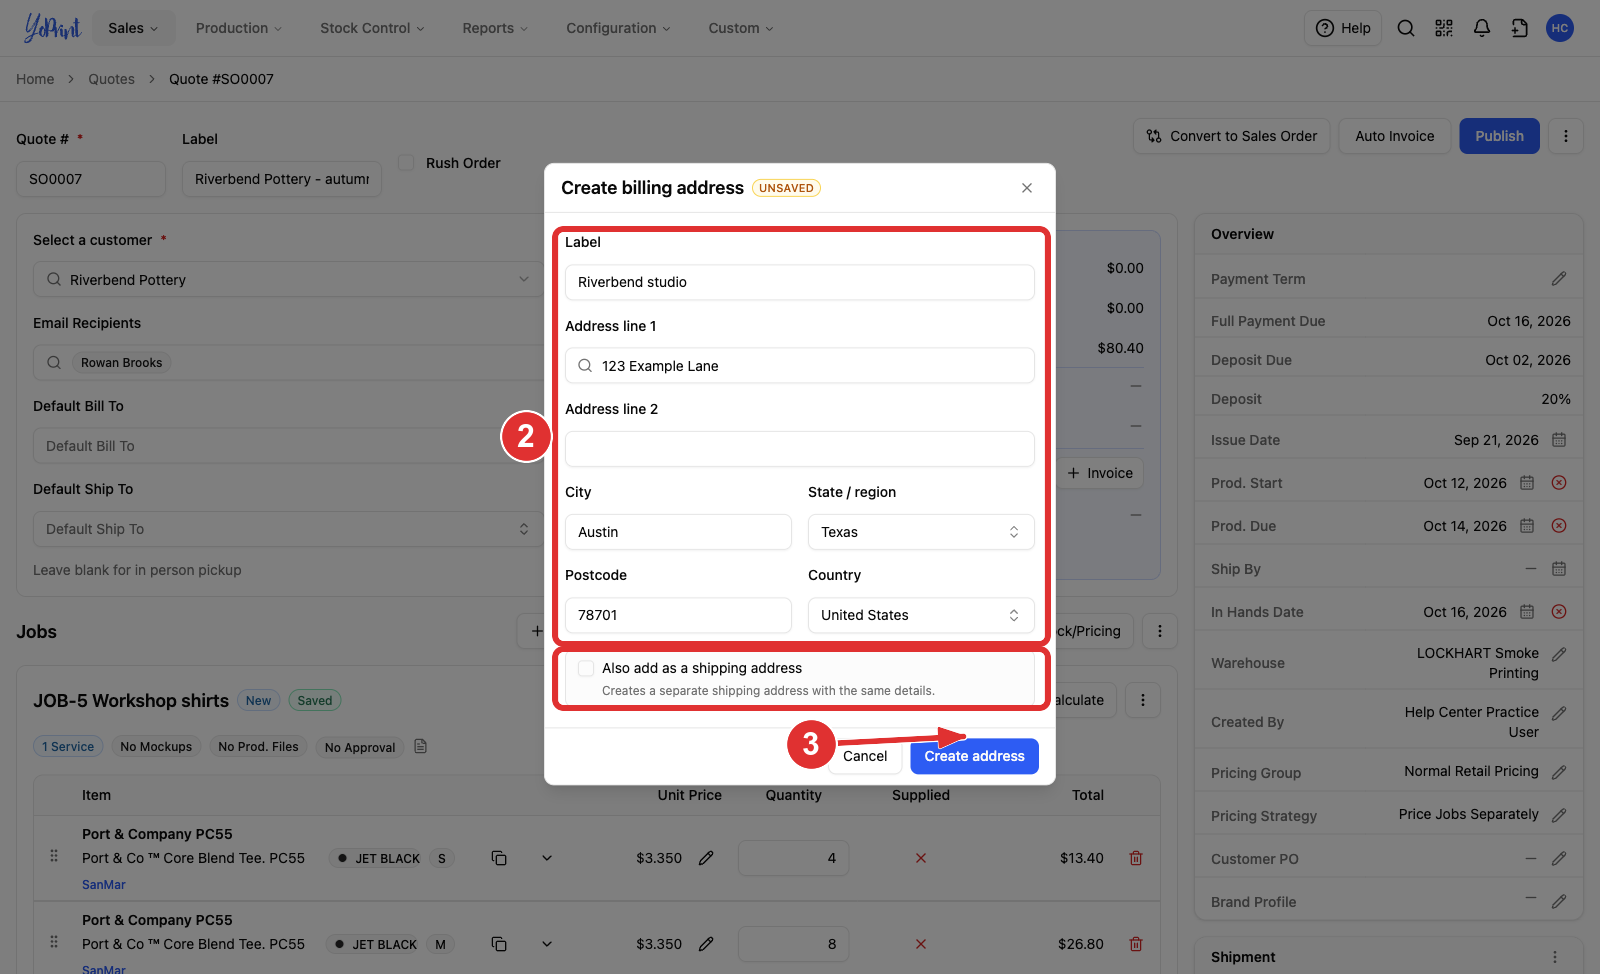1600x974 pixels.
Task: Clear the Prod. Start date
Action: (1559, 483)
